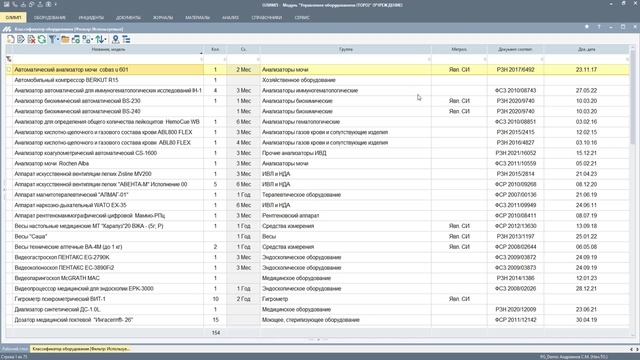Image resolution: width=640 pixels, height=360 pixels.
Task: Click the yellow folder toolbar icon
Action: tap(65, 39)
